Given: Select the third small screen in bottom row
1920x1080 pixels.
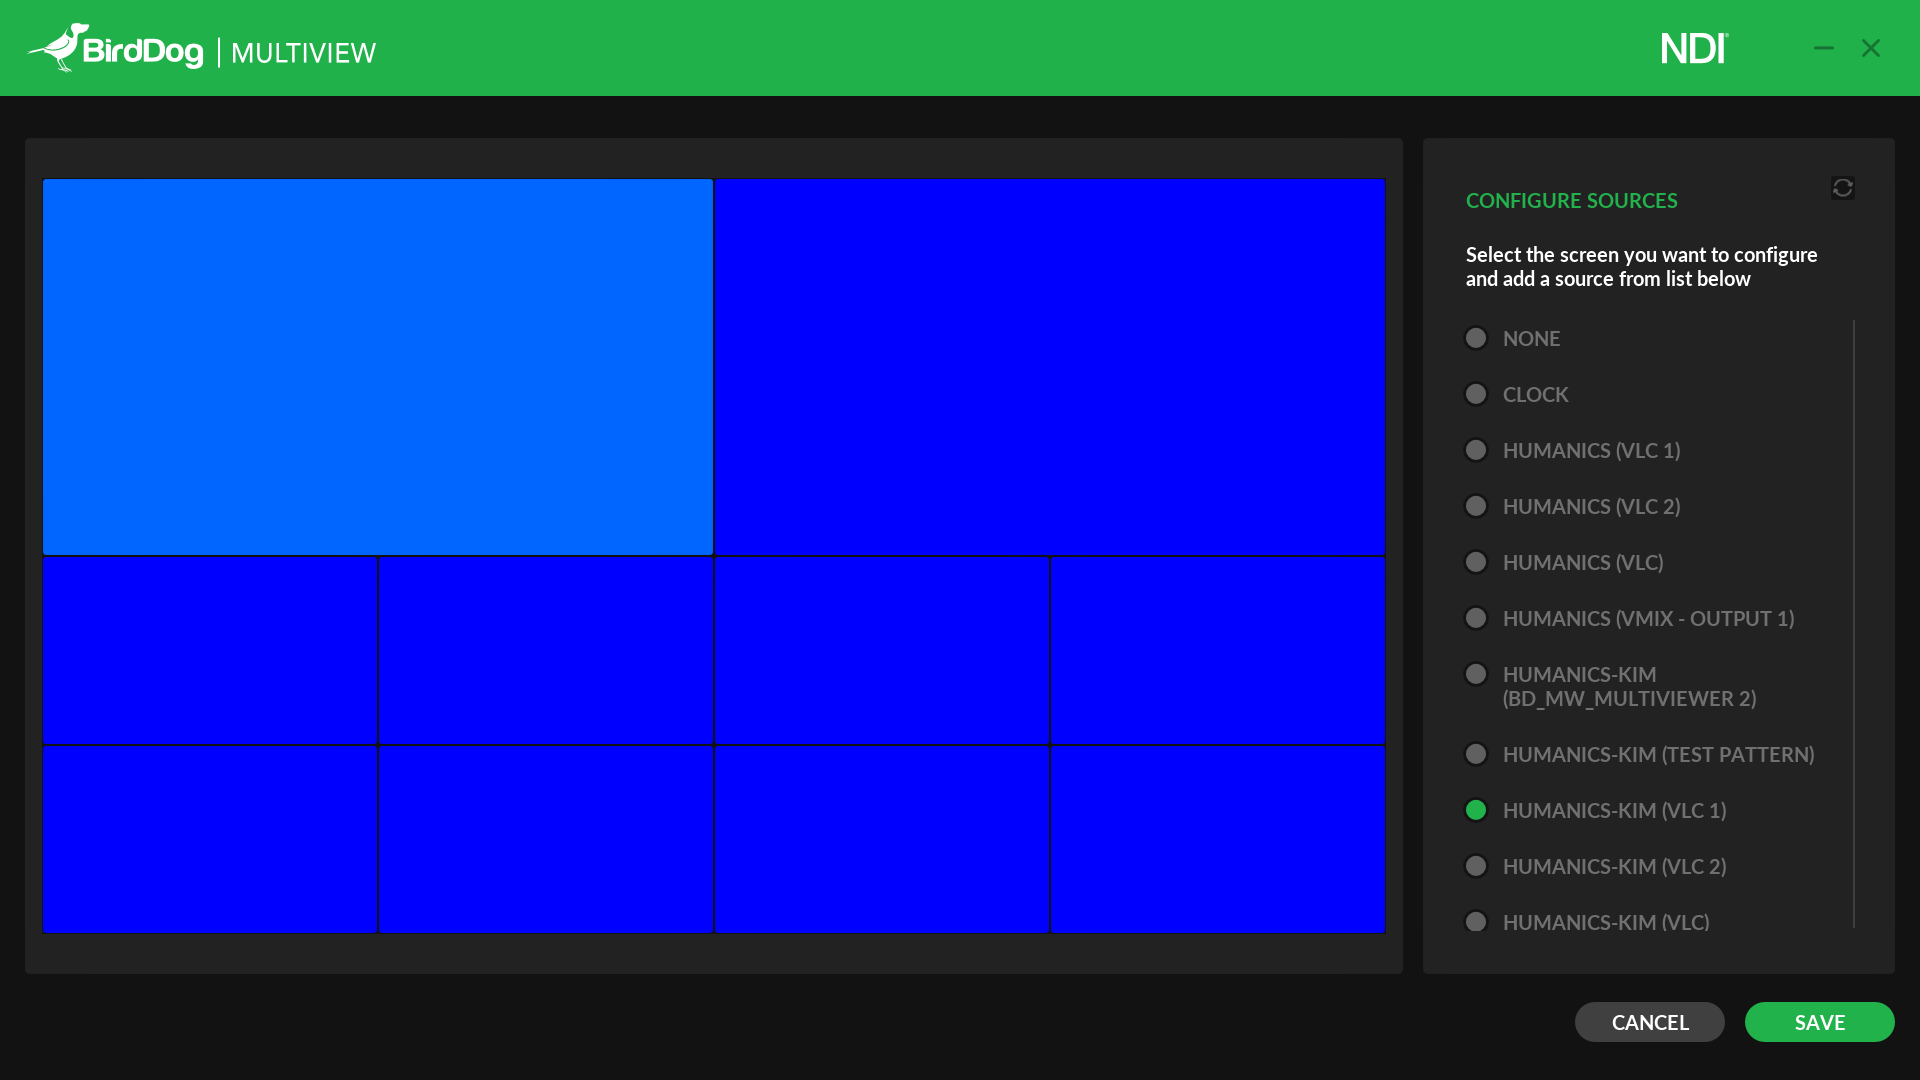Looking at the screenshot, I should [882, 840].
